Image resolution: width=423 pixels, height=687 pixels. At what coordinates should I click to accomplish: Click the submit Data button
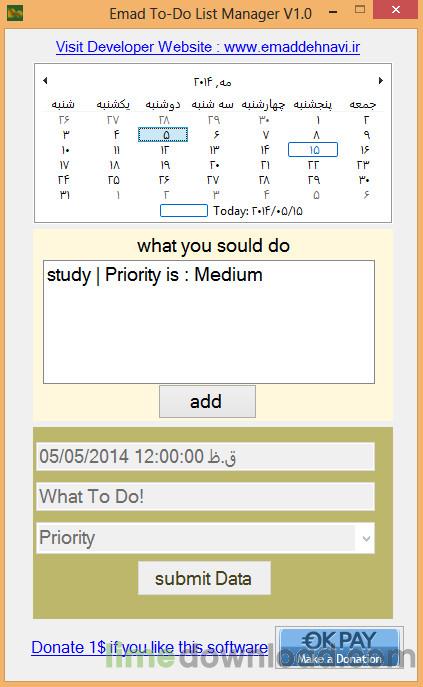click(x=204, y=578)
